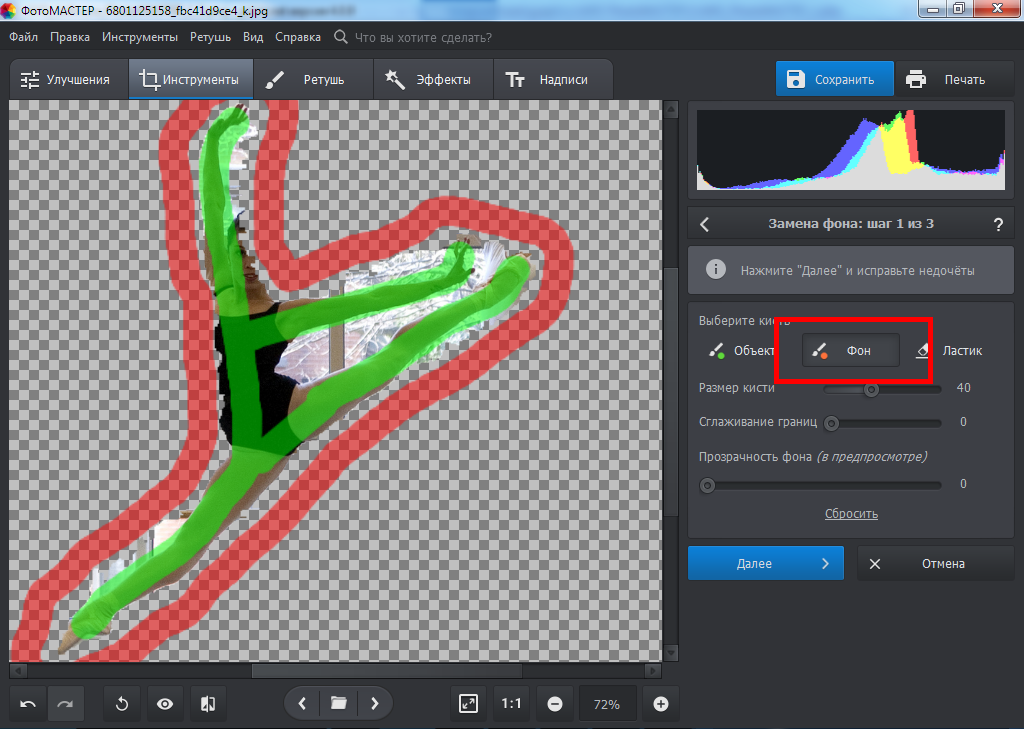
Task: Switch to the Эффекты tab
Action: tap(431, 80)
